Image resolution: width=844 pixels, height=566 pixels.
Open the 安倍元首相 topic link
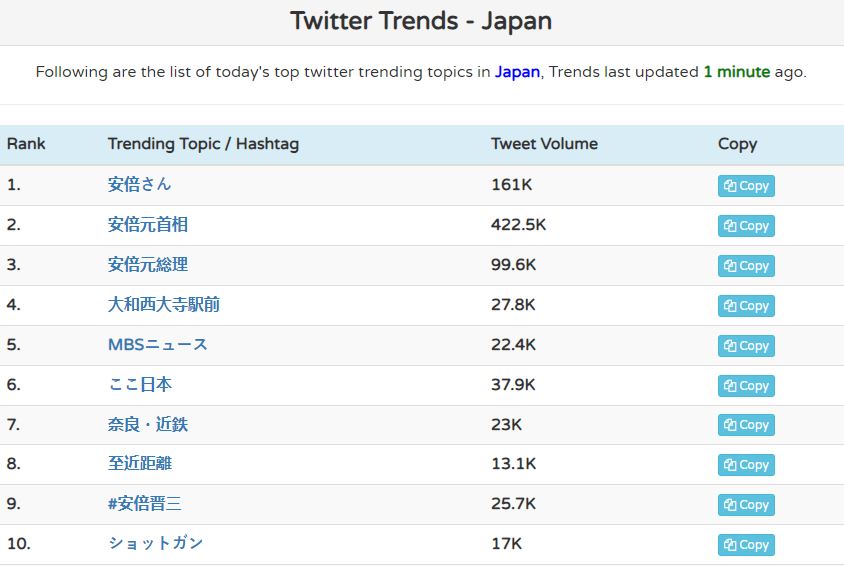click(x=147, y=225)
